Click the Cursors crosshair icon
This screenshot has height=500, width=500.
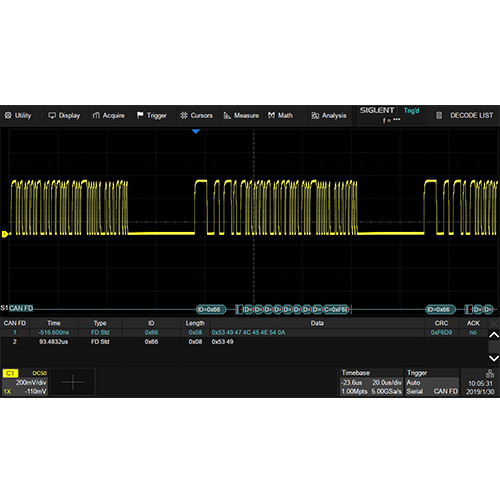pos(184,115)
